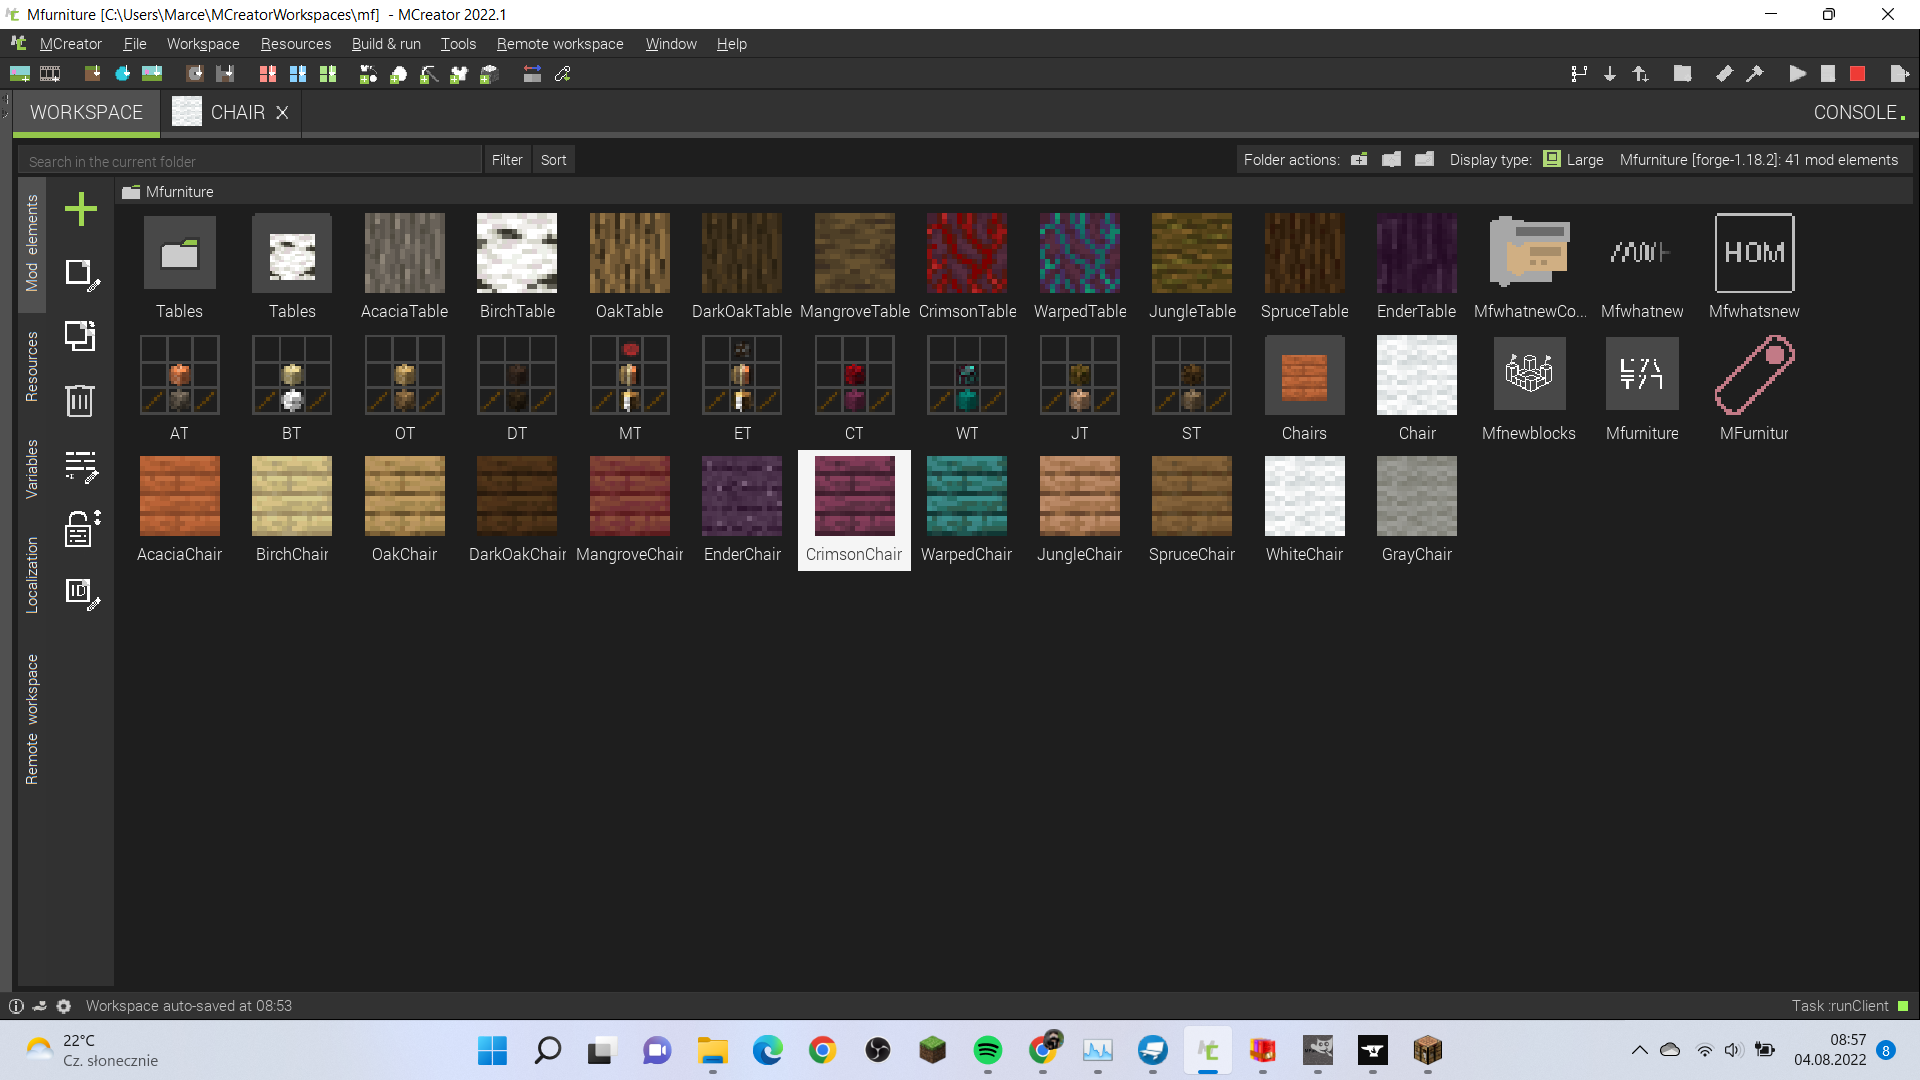Viewport: 1920px width, 1080px height.
Task: Select the AcaciaTable mod element
Action: [404, 267]
